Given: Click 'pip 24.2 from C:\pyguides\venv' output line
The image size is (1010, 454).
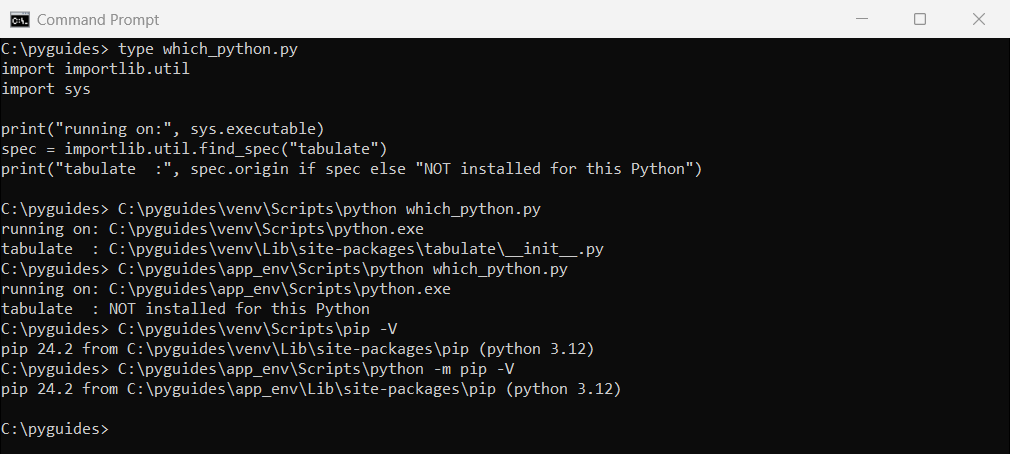Looking at the screenshot, I should (298, 348).
